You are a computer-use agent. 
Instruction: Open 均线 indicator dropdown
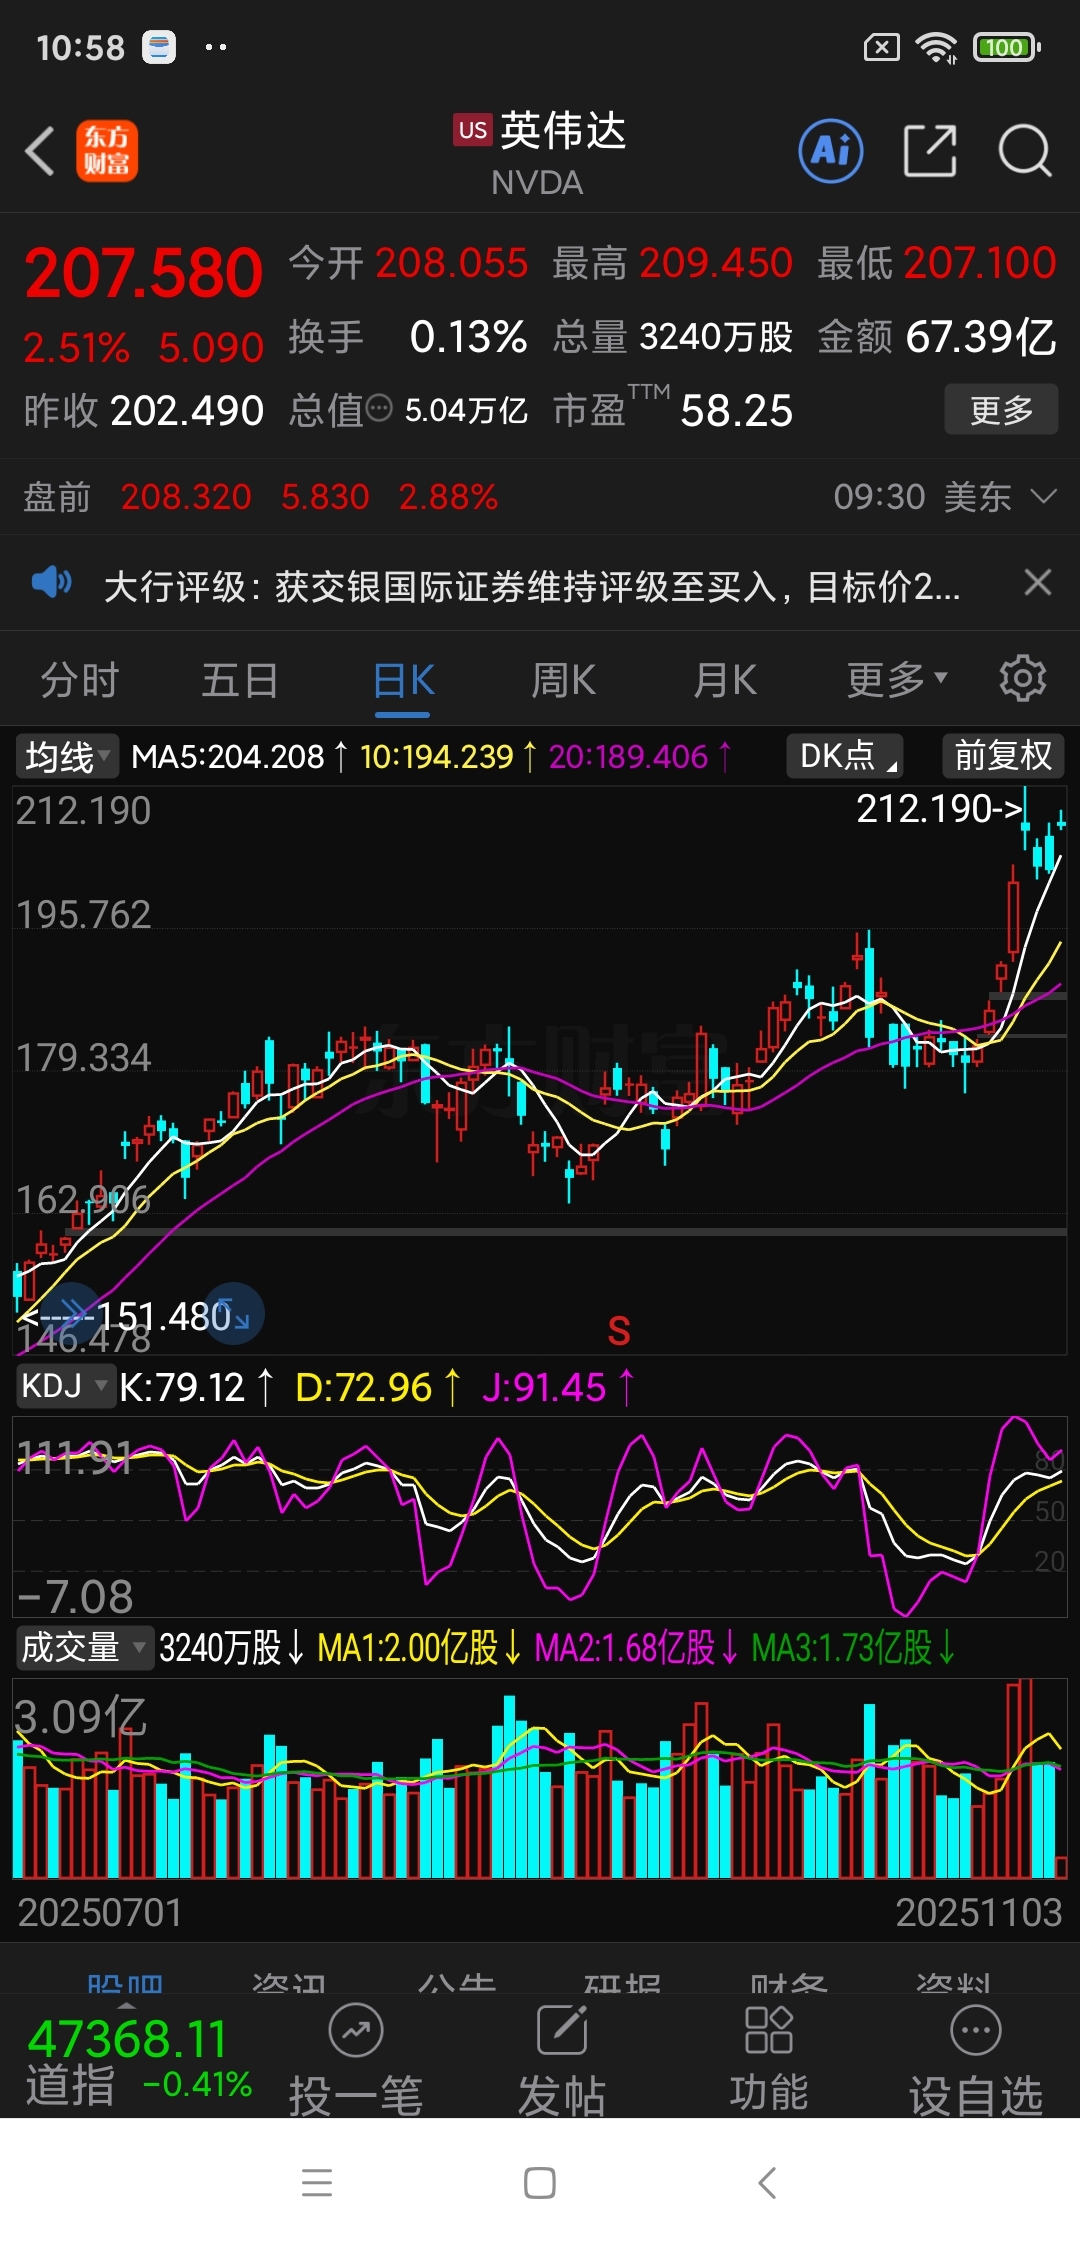[66, 756]
